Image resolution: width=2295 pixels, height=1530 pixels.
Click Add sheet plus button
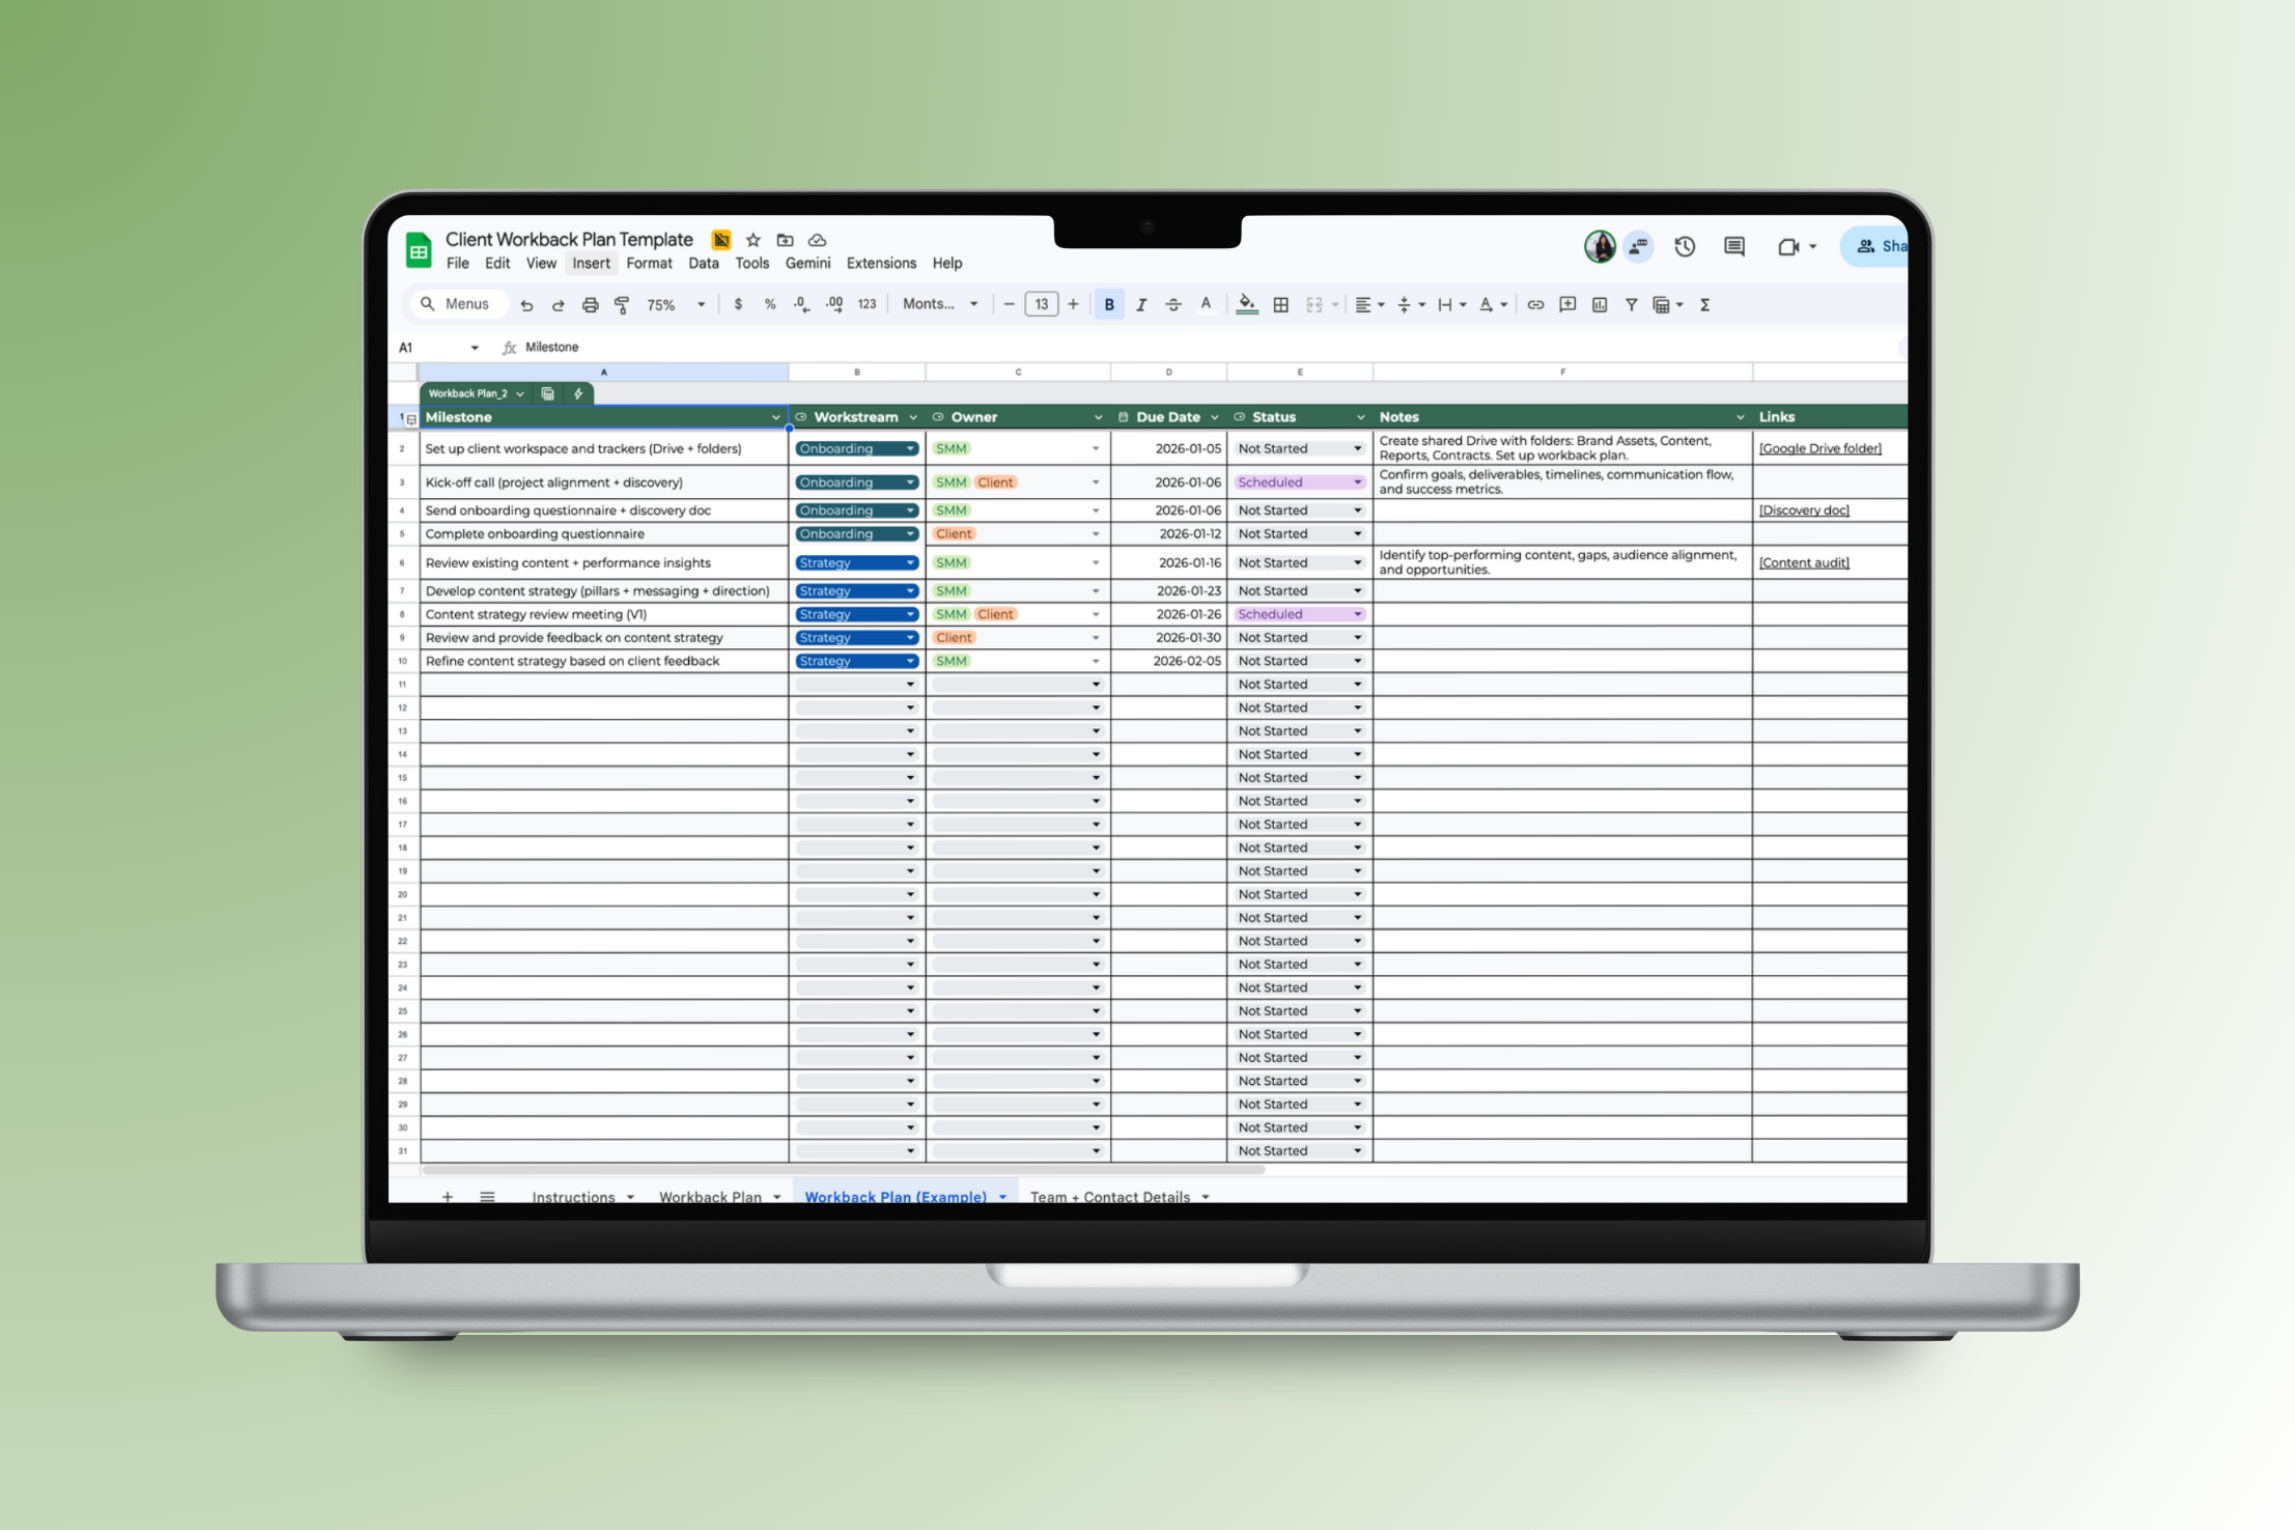(x=447, y=1196)
